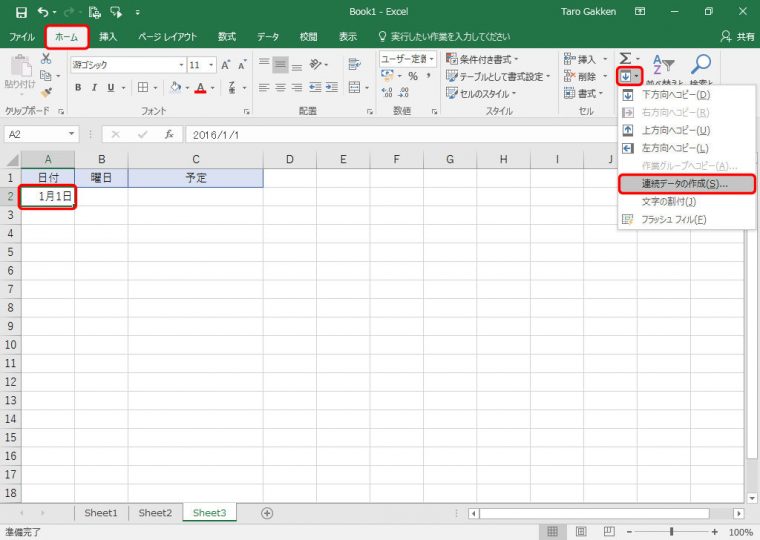Toggle middle vertical alignment

(x=280, y=64)
